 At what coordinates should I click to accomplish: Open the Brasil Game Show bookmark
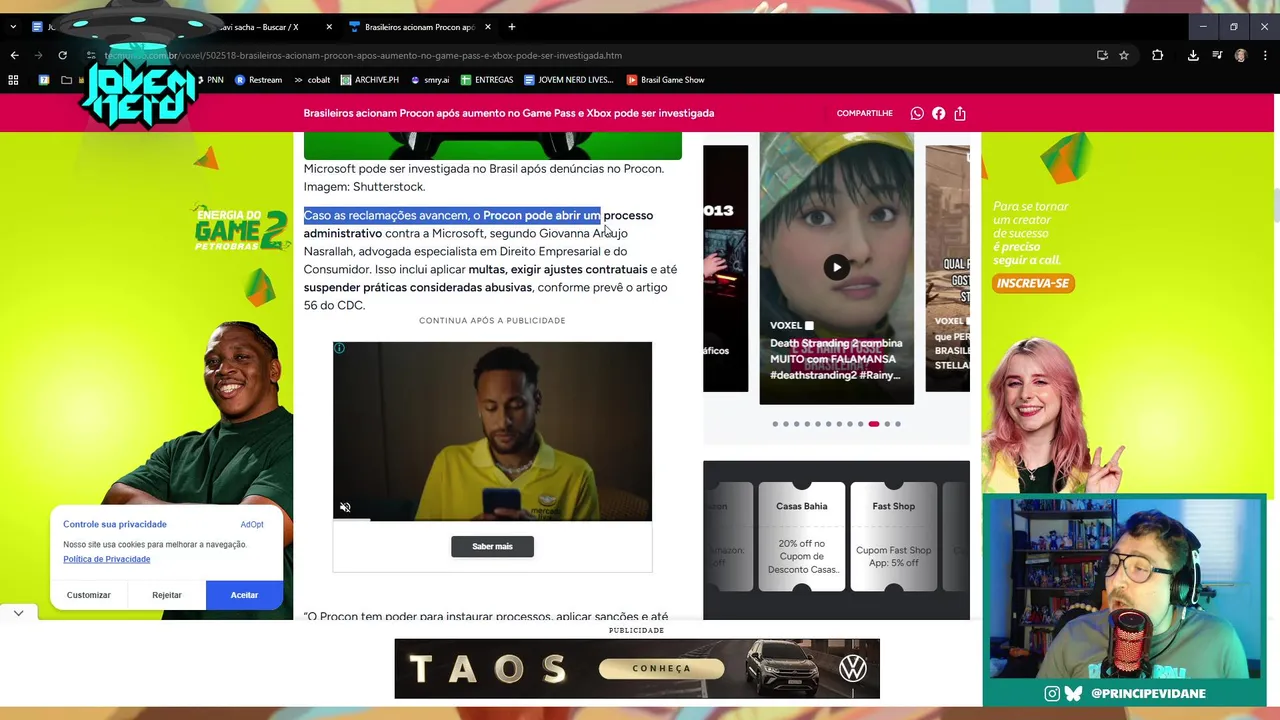pyautogui.click(x=665, y=80)
